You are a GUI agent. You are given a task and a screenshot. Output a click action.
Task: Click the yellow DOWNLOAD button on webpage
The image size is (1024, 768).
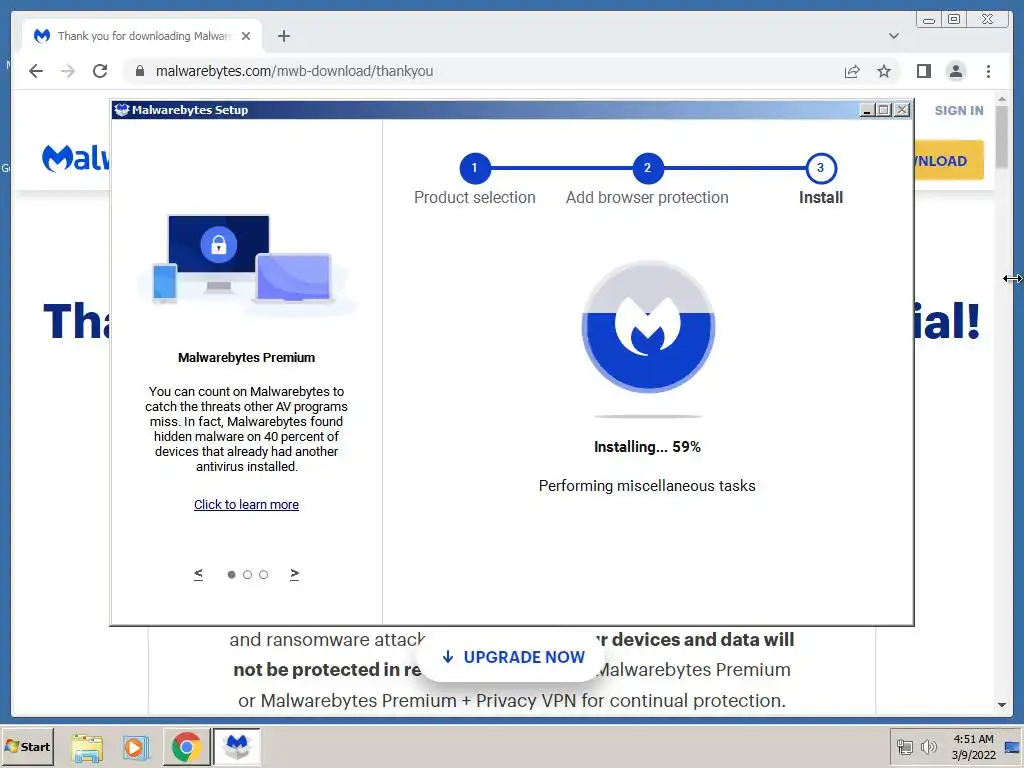coord(949,161)
